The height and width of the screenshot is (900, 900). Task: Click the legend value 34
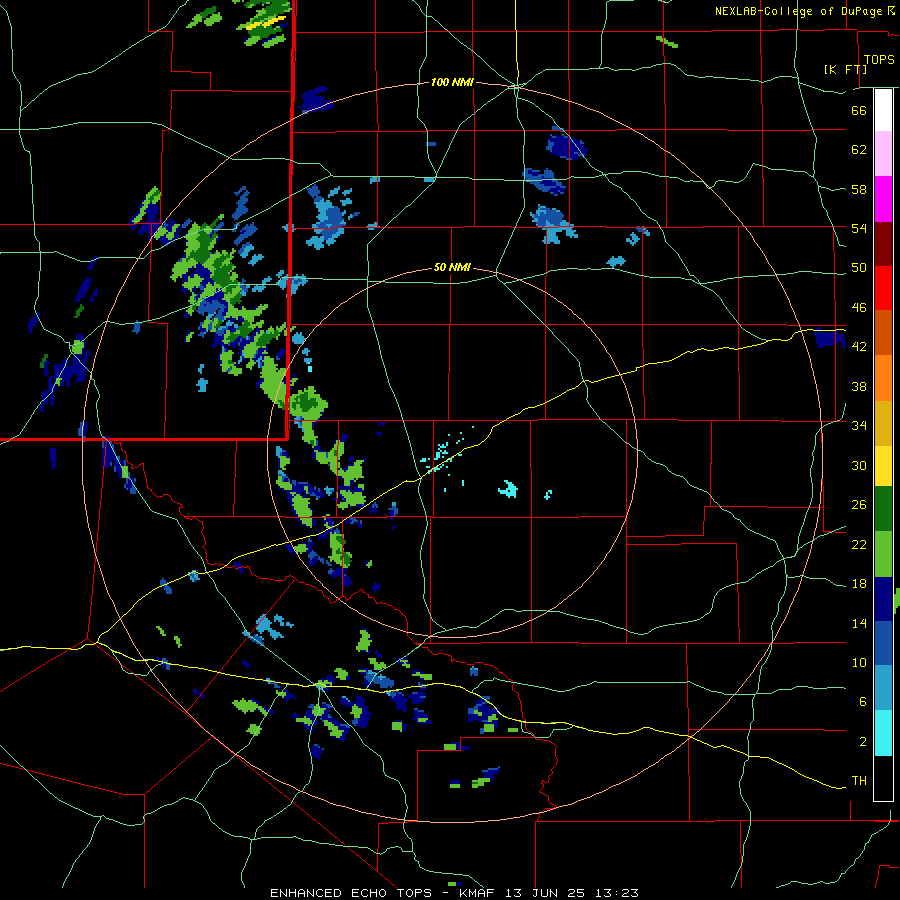click(859, 426)
